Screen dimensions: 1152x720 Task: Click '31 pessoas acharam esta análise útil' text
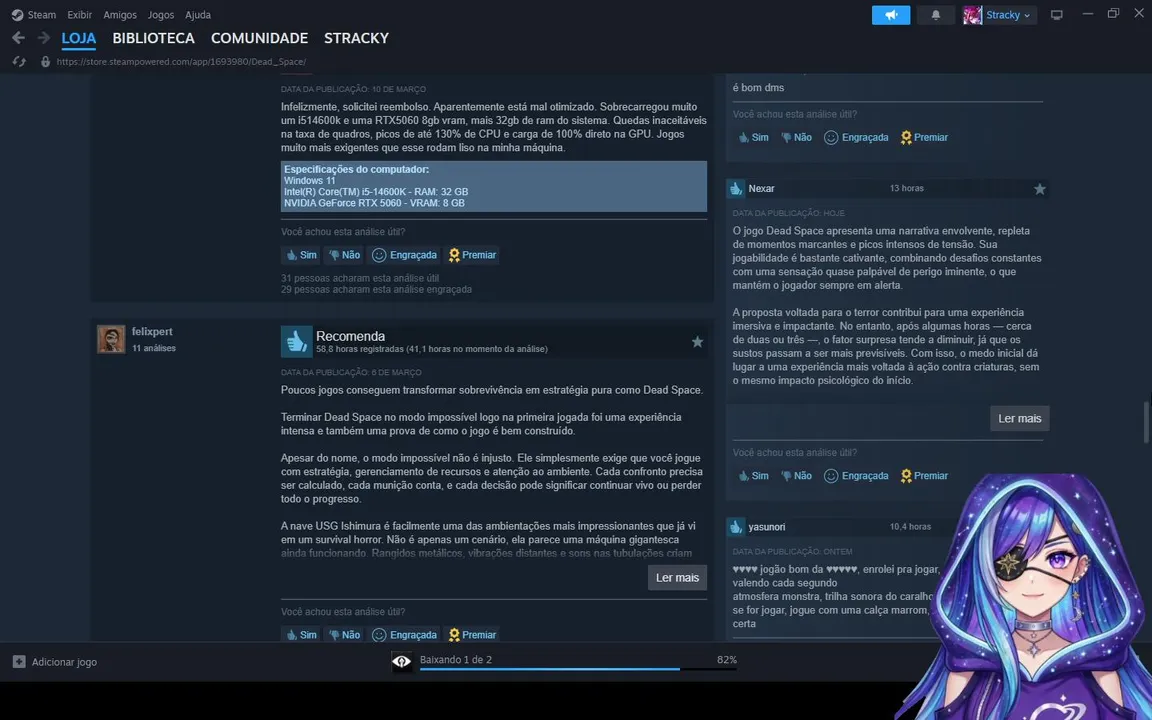pyautogui.click(x=360, y=278)
